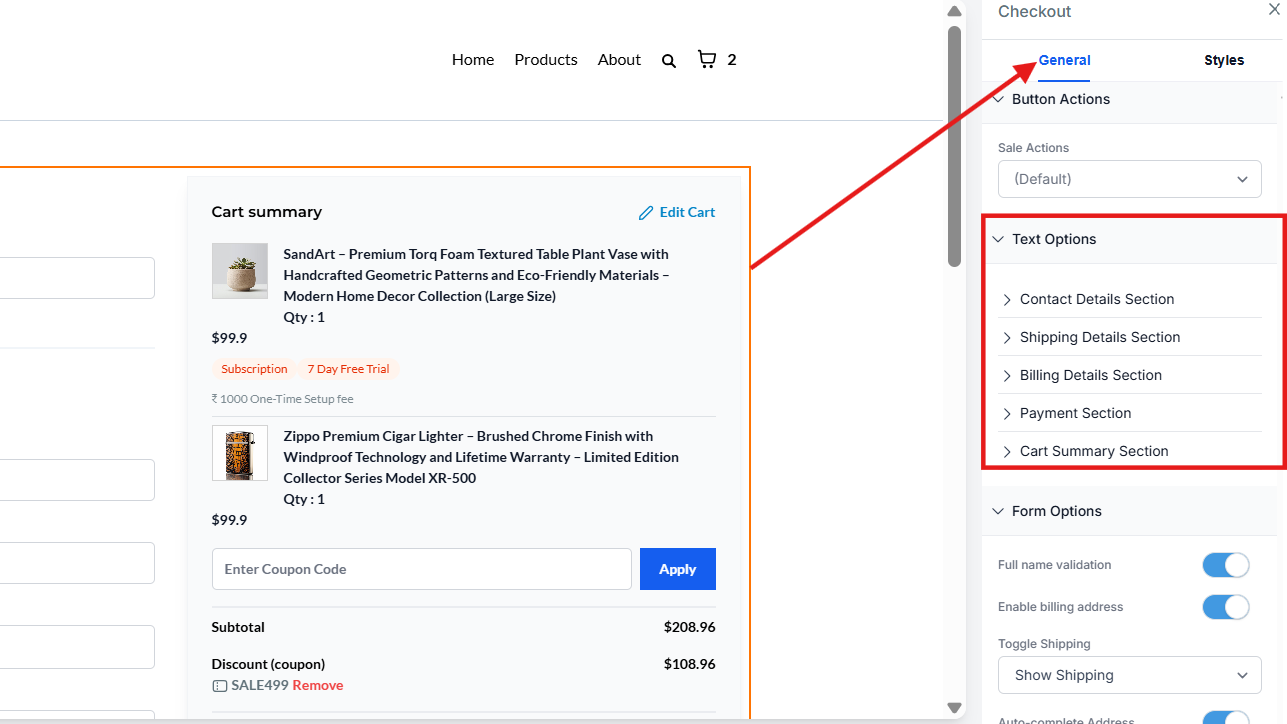This screenshot has width=1287, height=724.
Task: Click the coupon tag icon near SALE499
Action: pos(219,686)
